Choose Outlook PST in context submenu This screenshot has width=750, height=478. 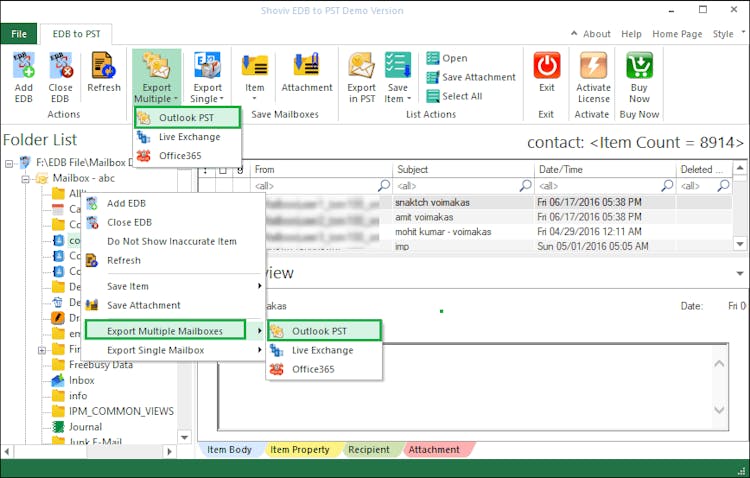pos(324,331)
